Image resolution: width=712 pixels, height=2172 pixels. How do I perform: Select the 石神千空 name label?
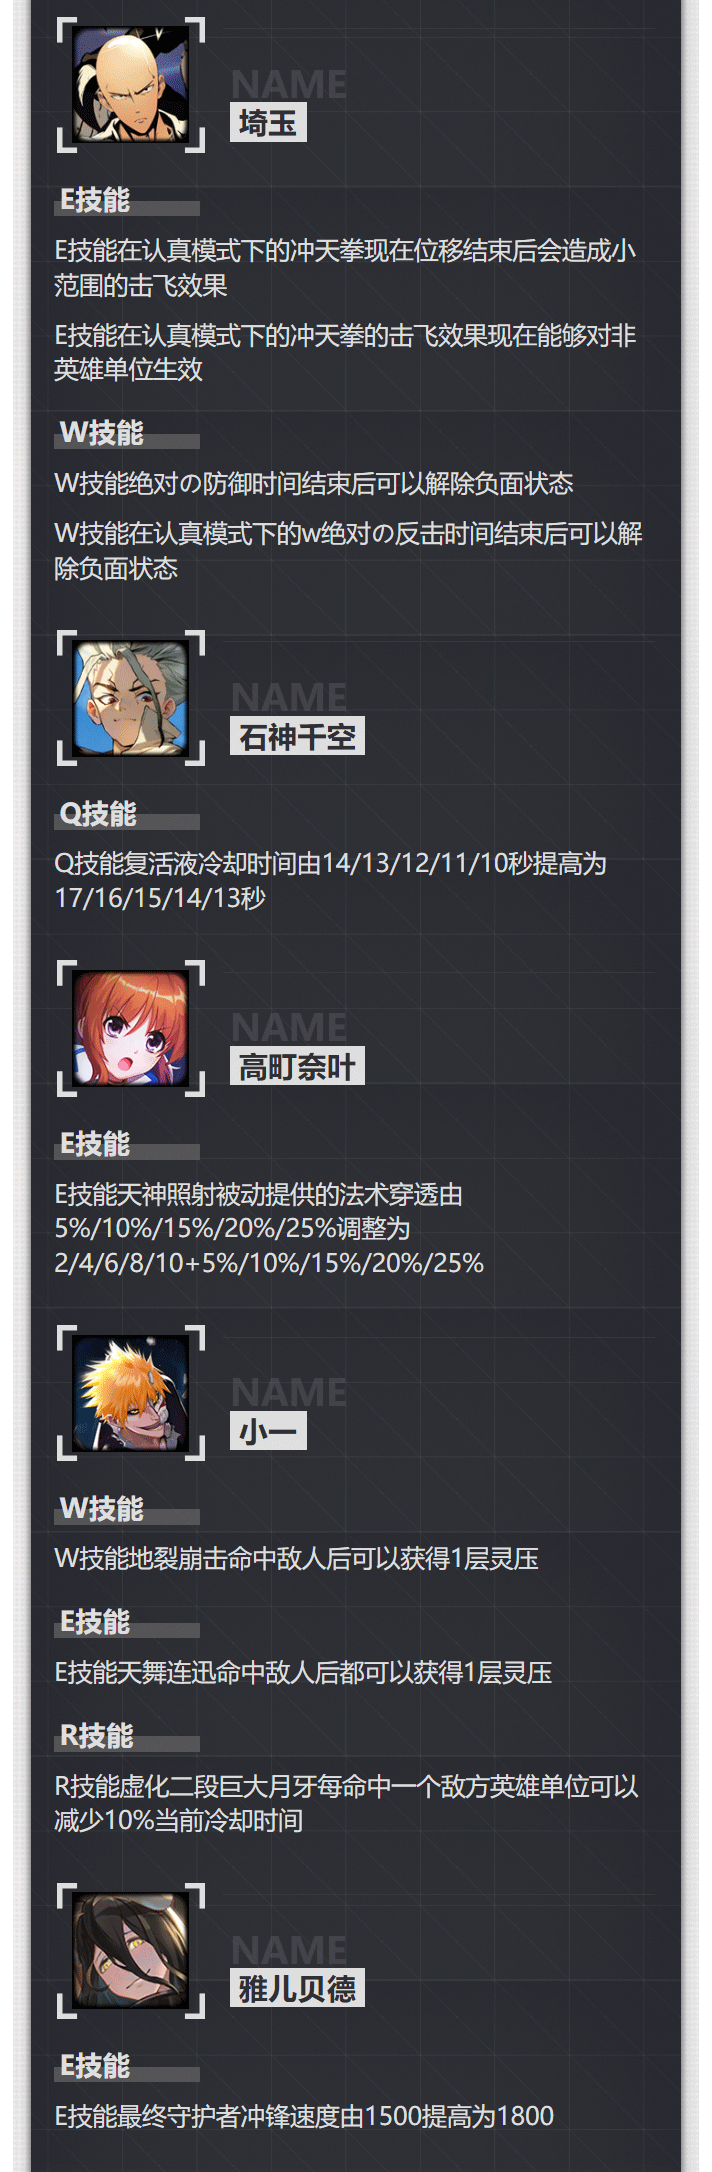tap(297, 736)
